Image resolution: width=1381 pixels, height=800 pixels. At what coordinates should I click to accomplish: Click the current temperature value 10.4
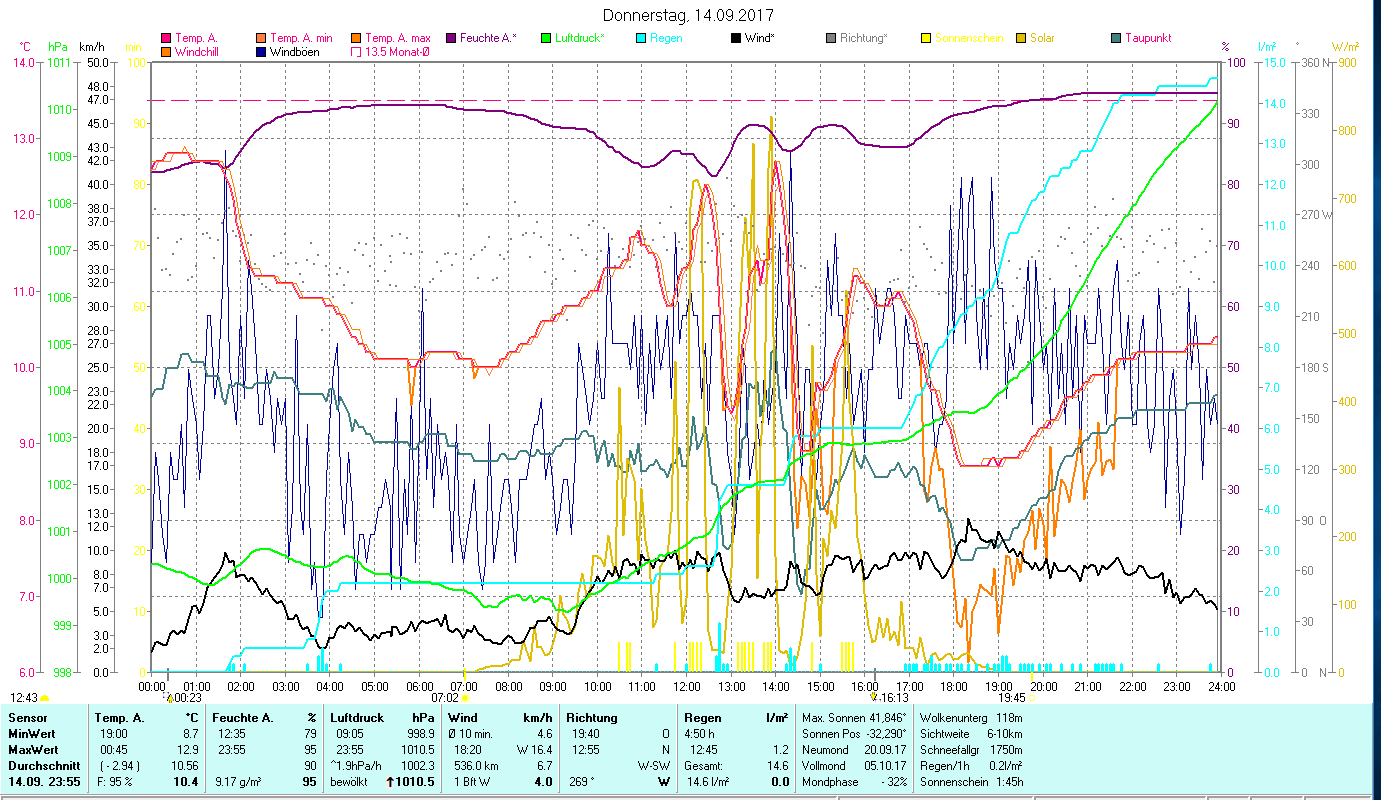click(x=185, y=782)
